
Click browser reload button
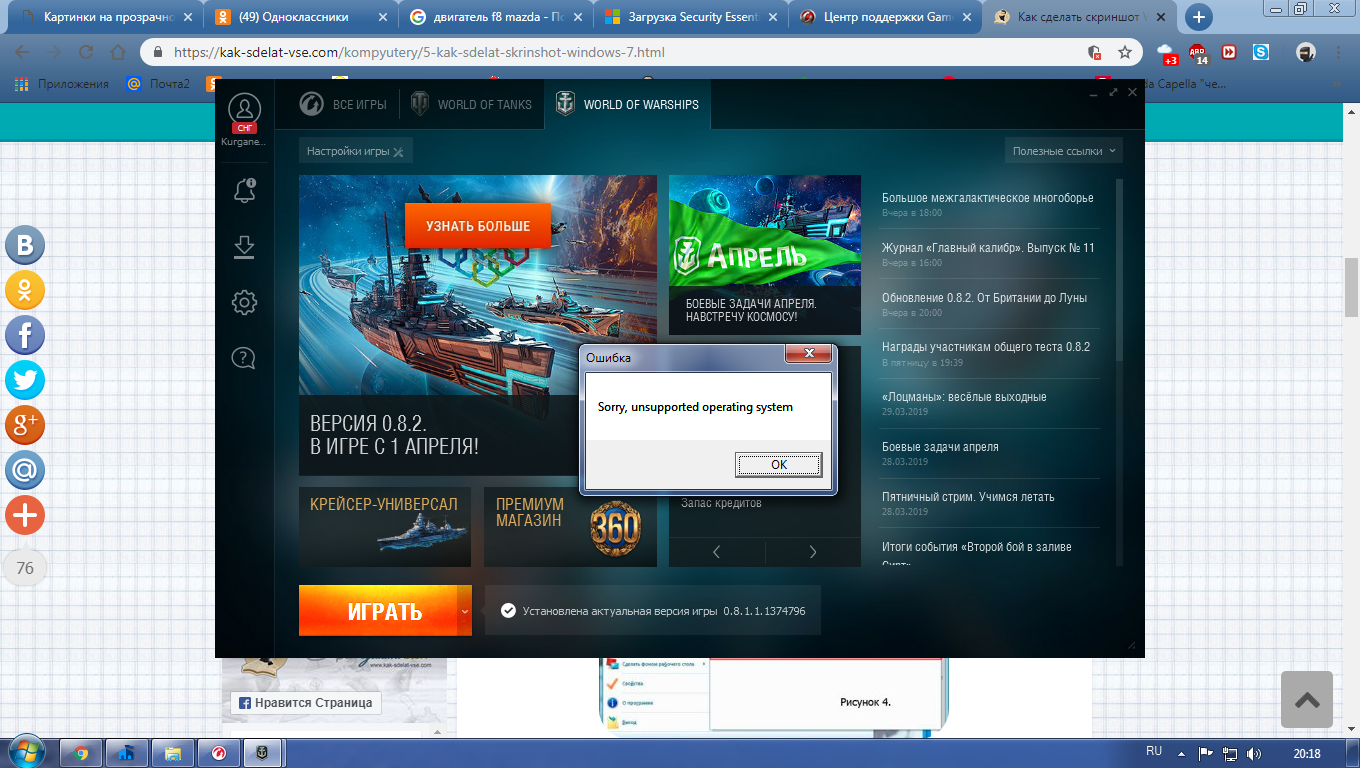click(x=86, y=52)
